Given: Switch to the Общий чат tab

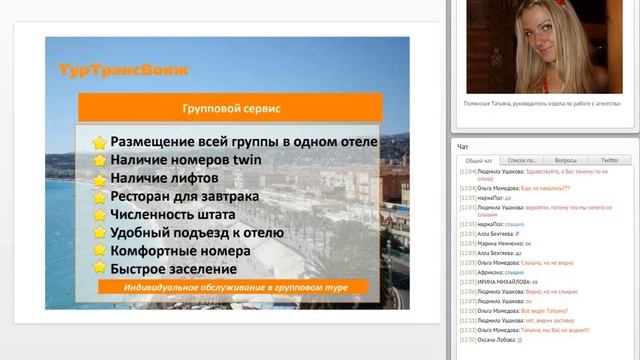Looking at the screenshot, I should coord(478,160).
